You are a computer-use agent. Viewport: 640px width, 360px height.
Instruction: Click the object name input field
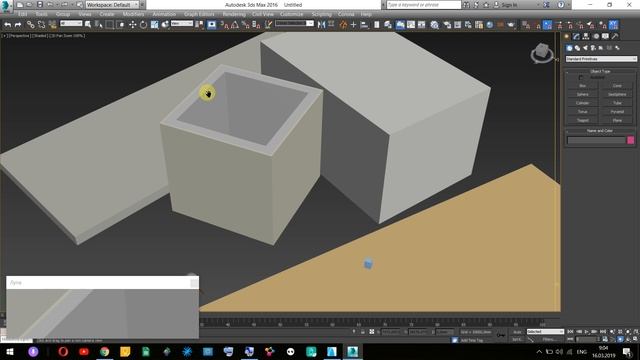coord(596,140)
